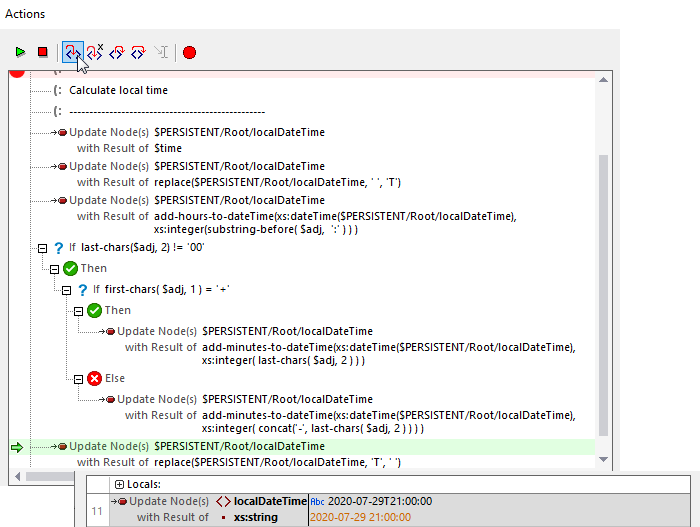Select the 'Calculate local time' comment line
700x527 pixels.
[x=118, y=90]
